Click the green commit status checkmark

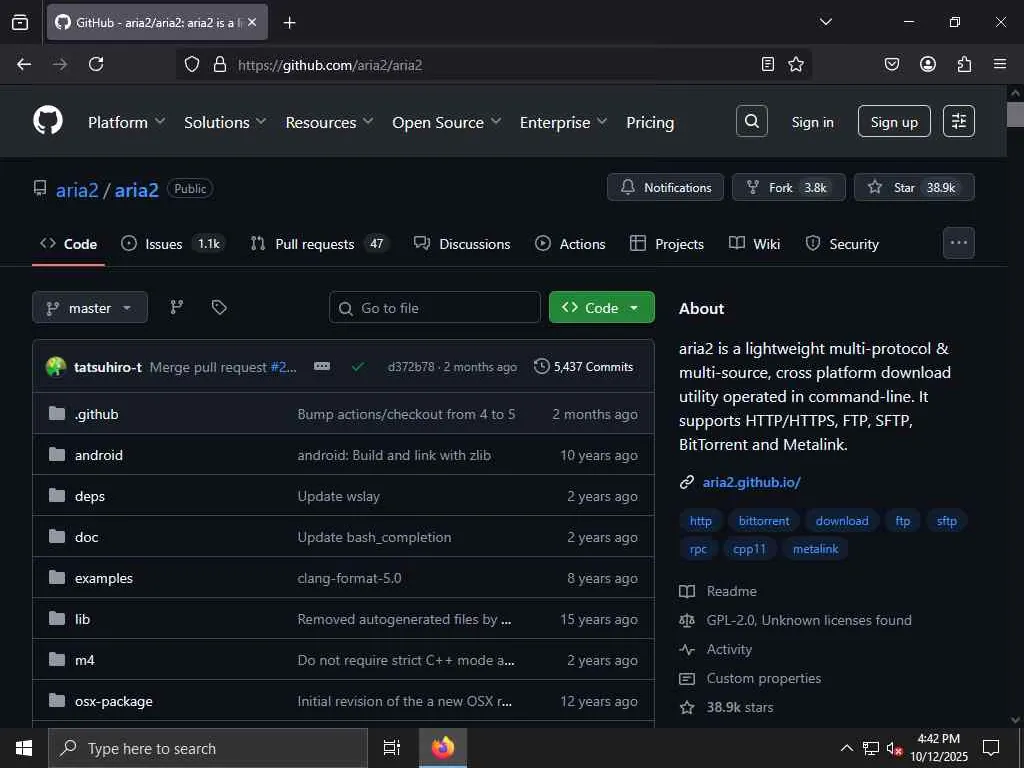coord(357,367)
